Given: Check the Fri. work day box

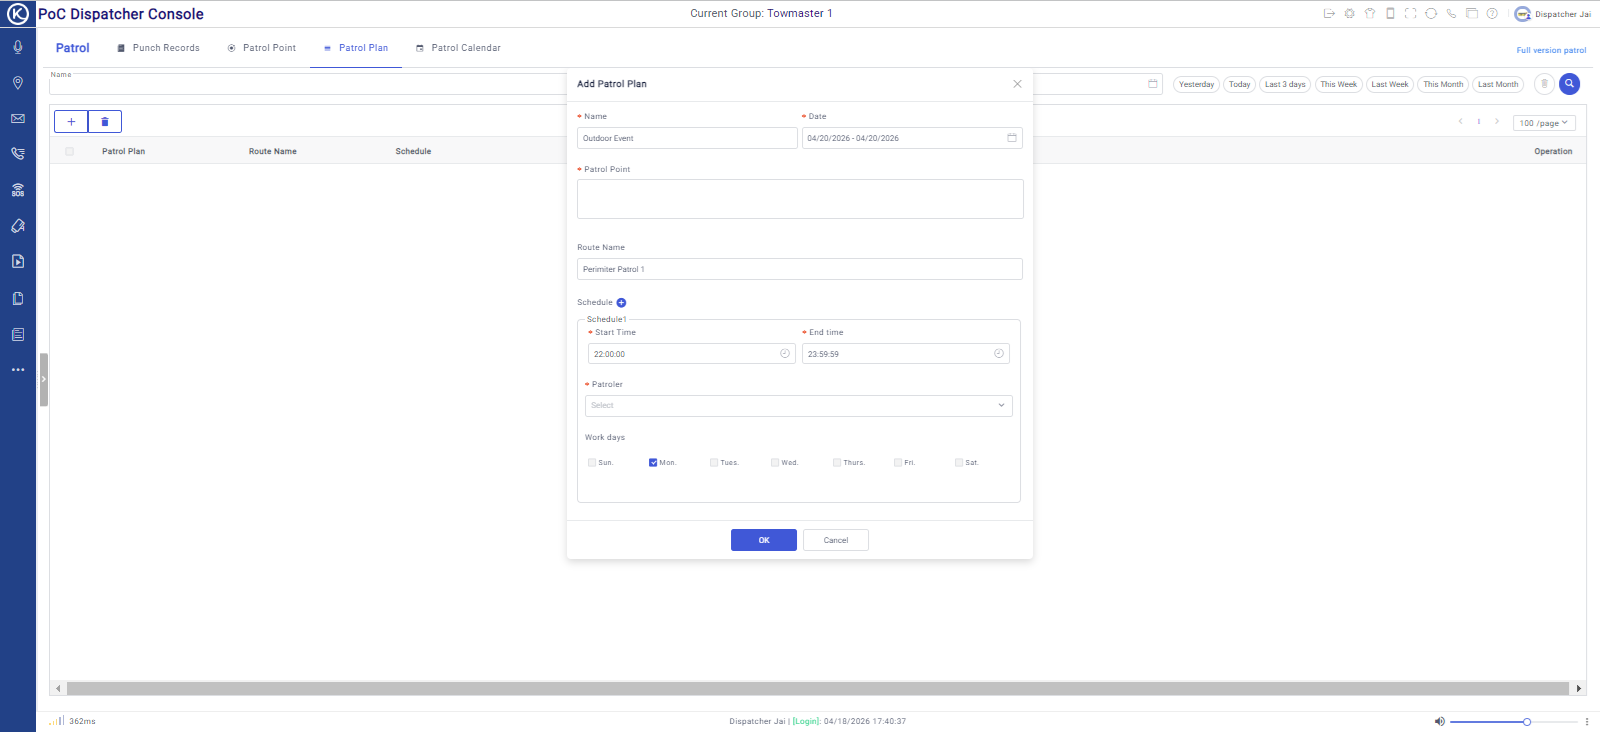Looking at the screenshot, I should click(898, 463).
